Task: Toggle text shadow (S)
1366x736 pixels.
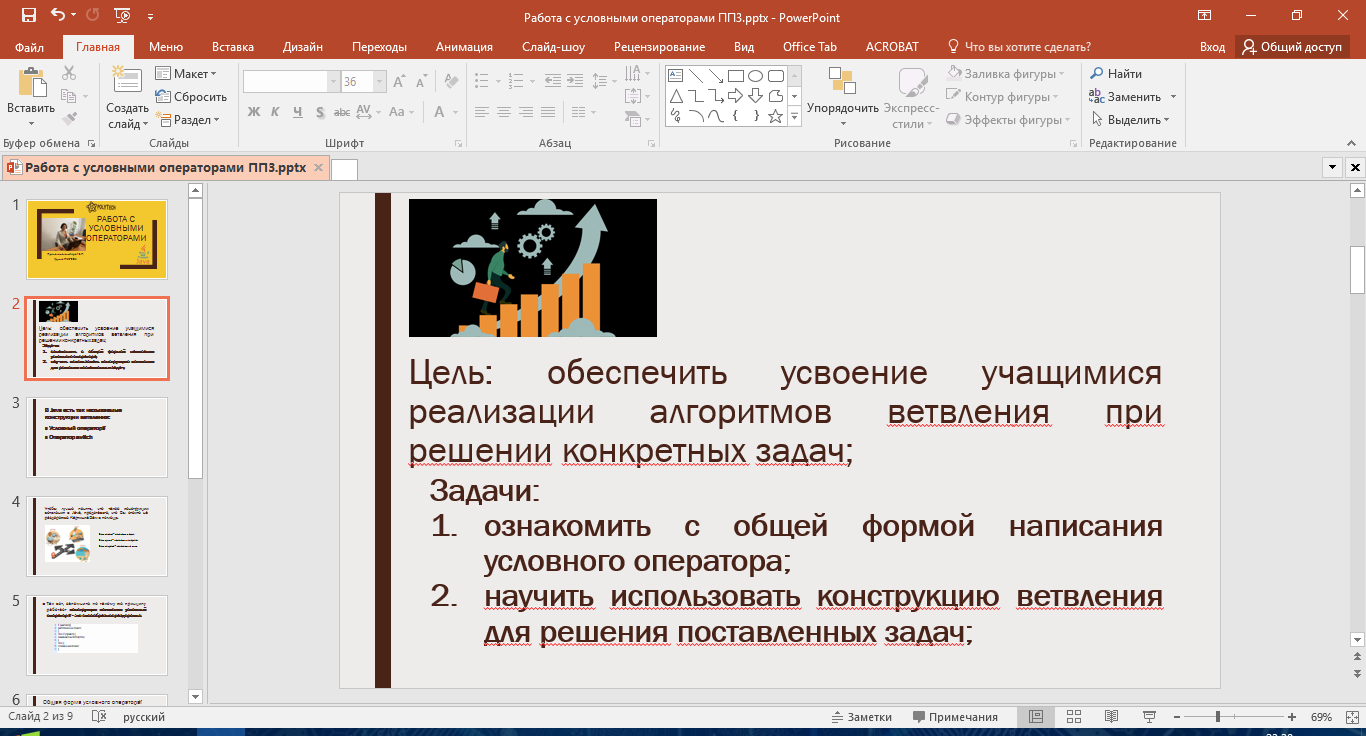Action: pyautogui.click(x=319, y=111)
